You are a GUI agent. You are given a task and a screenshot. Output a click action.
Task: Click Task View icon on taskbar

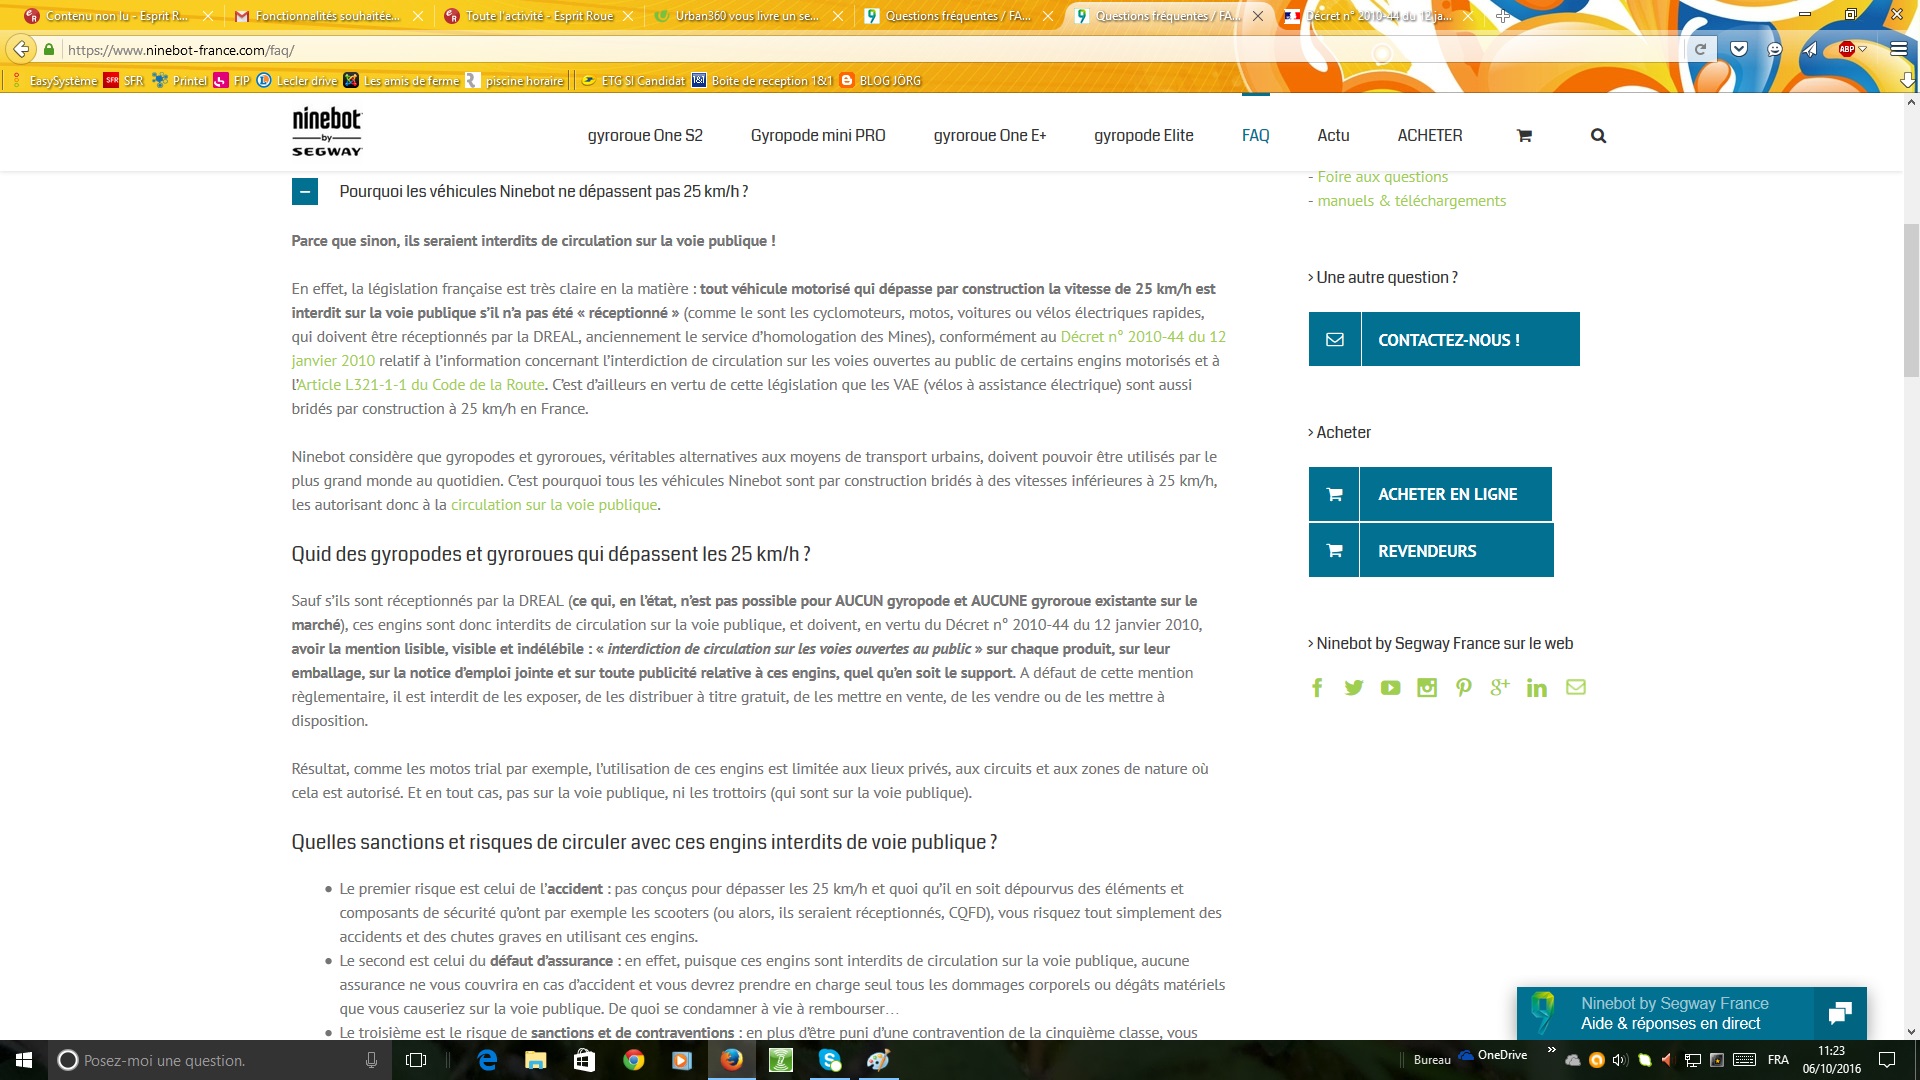click(x=416, y=1060)
